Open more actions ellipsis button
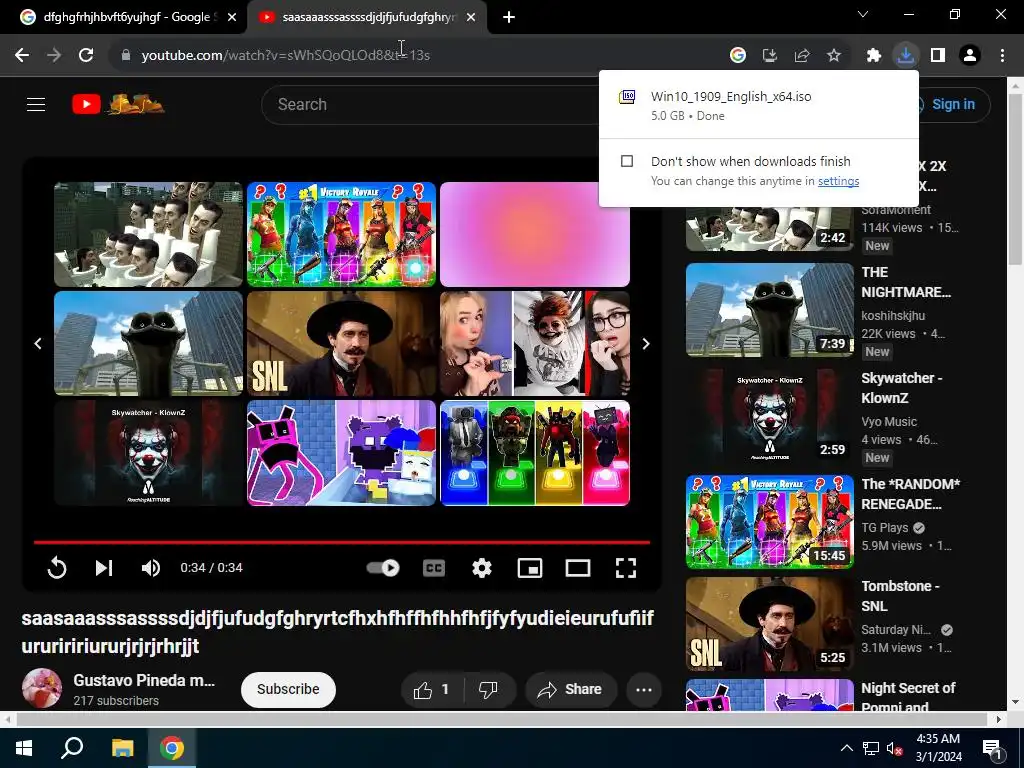The height and width of the screenshot is (768, 1024). tap(644, 690)
